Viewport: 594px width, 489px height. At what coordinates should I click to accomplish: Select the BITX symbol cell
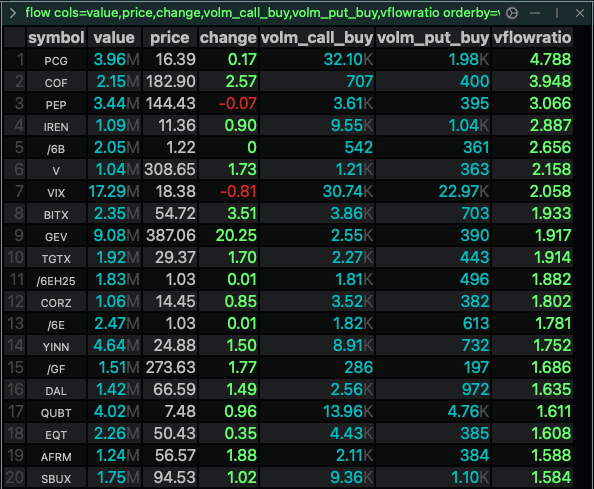click(56, 214)
